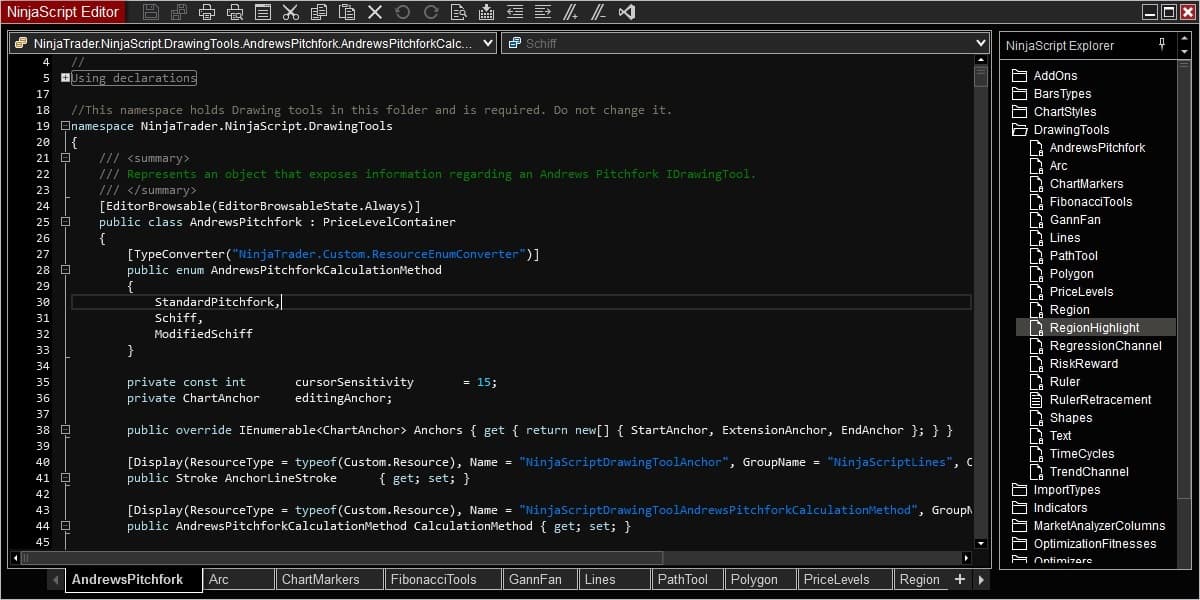Viewport: 1200px width, 600px height.
Task: Switch to the ChartMarkers tab
Action: pos(330,579)
